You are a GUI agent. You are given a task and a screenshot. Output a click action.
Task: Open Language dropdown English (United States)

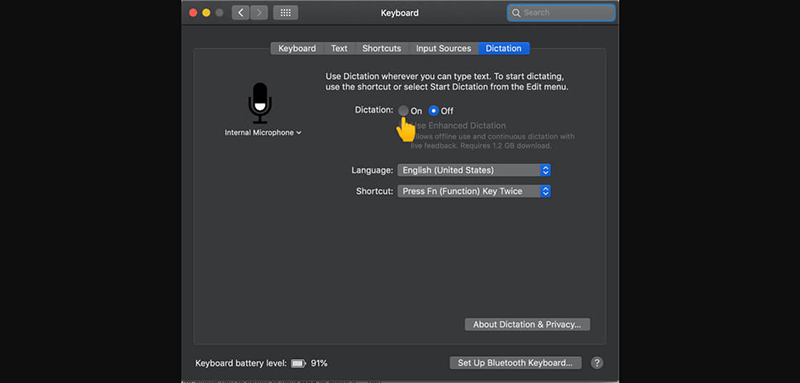(x=474, y=170)
